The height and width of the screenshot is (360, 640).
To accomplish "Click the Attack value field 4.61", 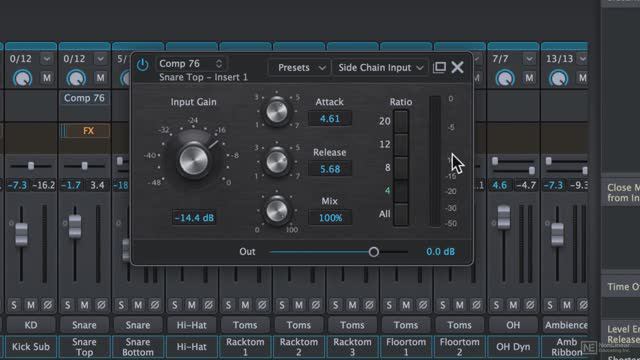I will point(330,119).
